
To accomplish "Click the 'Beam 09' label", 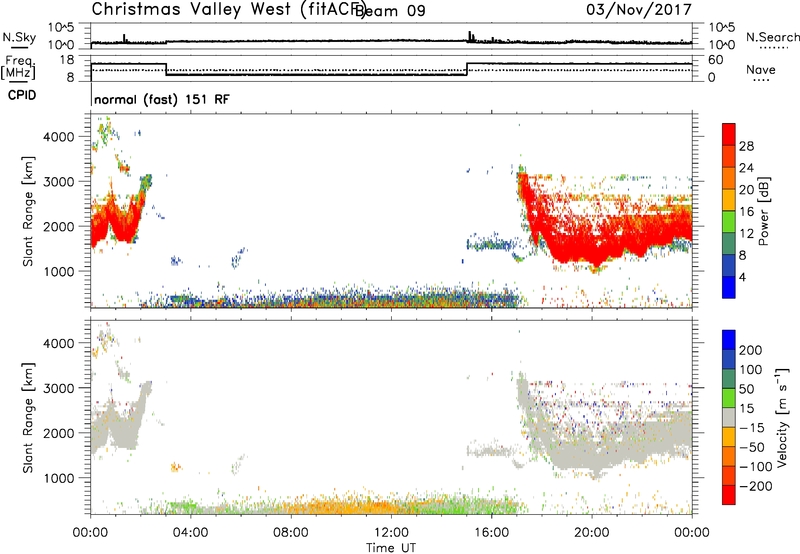I will [390, 11].
